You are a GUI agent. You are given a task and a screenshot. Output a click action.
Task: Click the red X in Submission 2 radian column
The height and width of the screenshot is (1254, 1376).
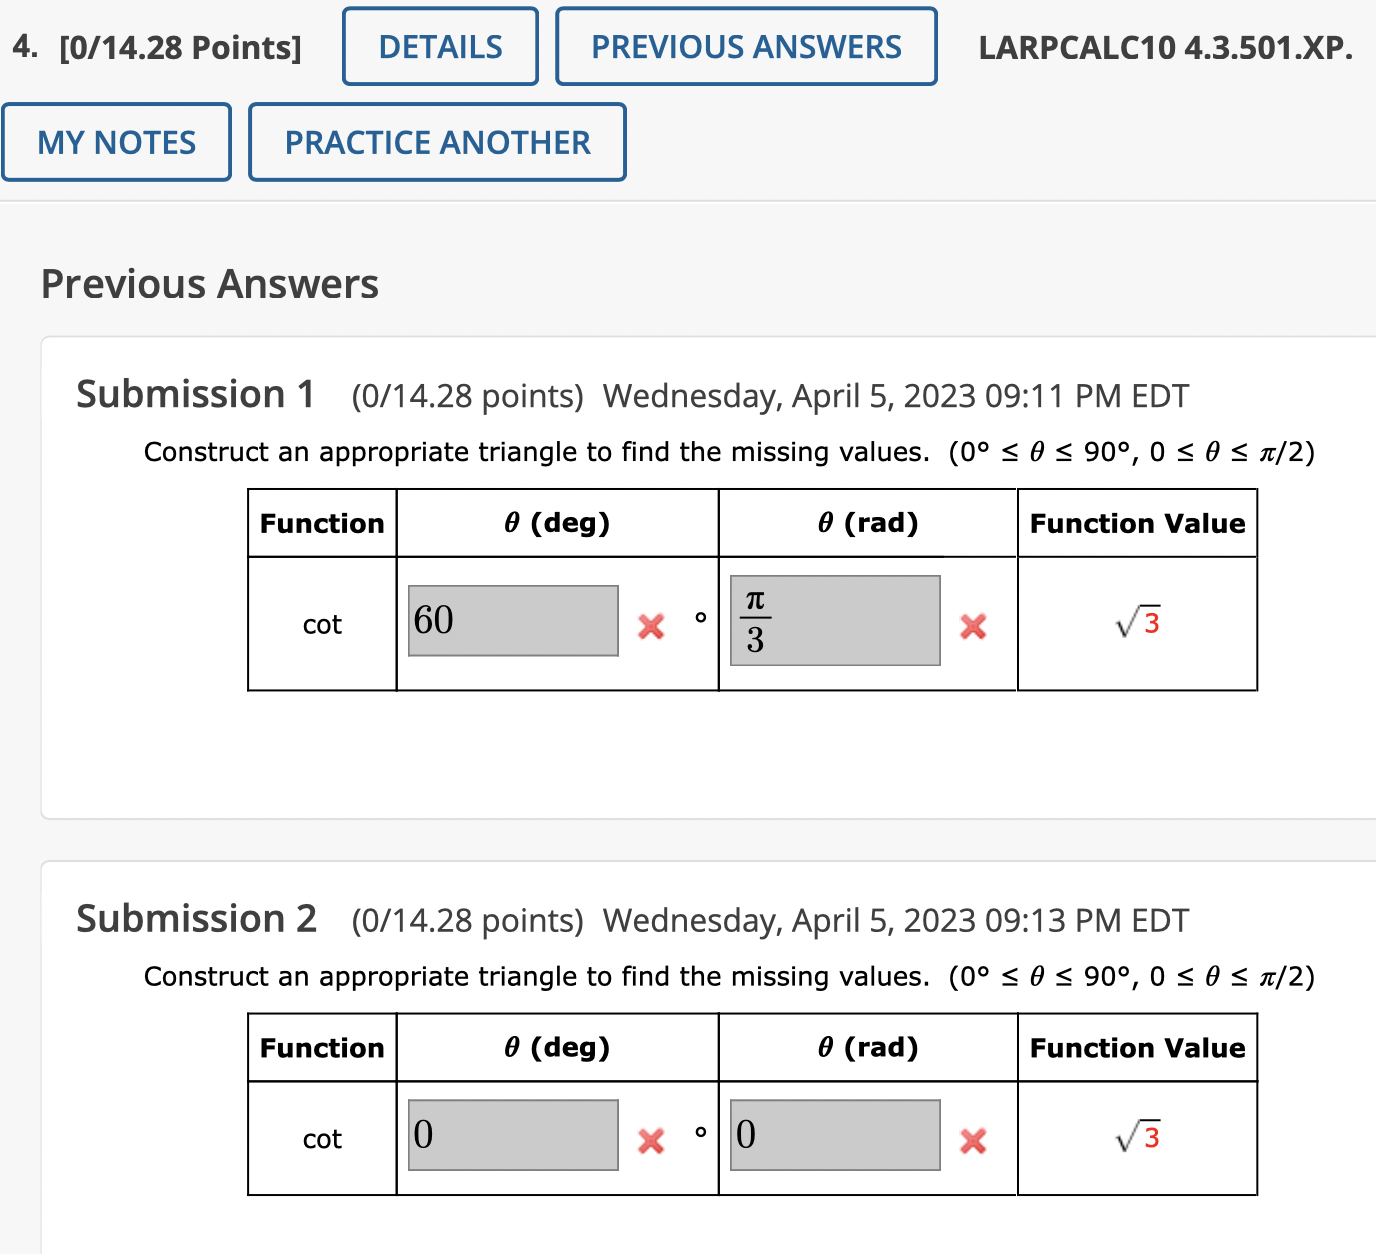click(971, 1140)
